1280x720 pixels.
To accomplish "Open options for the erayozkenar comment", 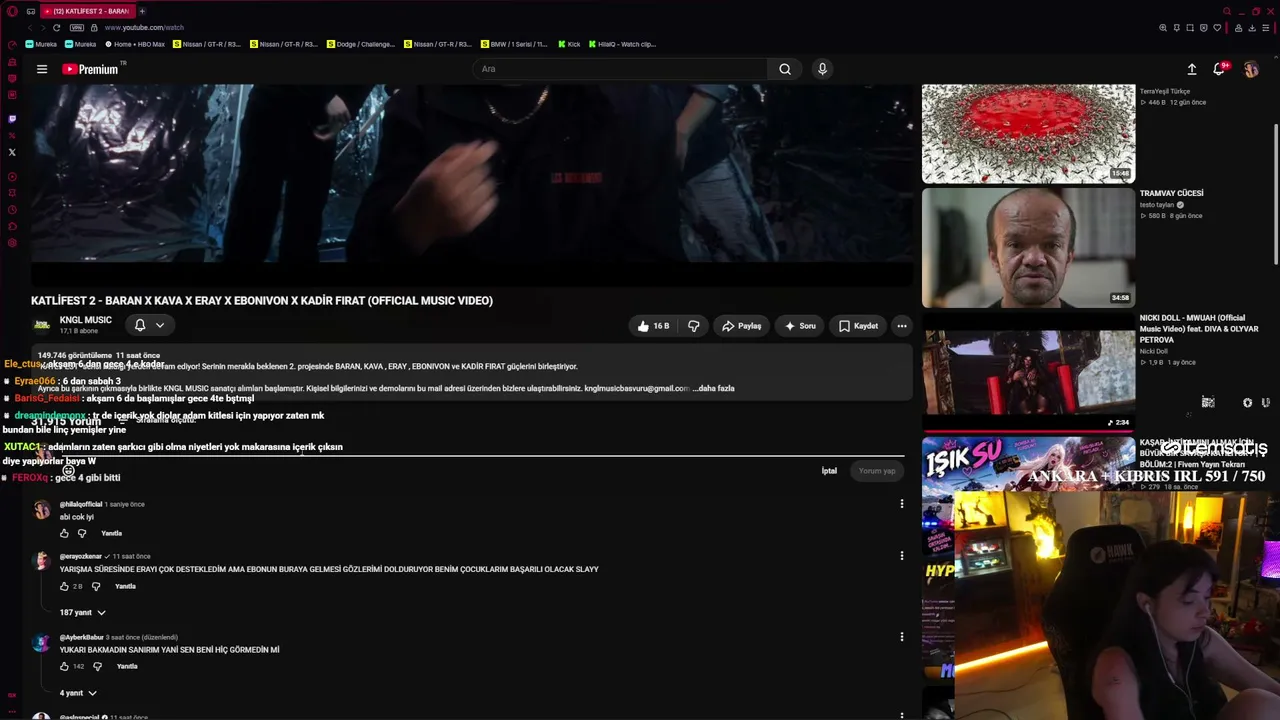I will (902, 556).
